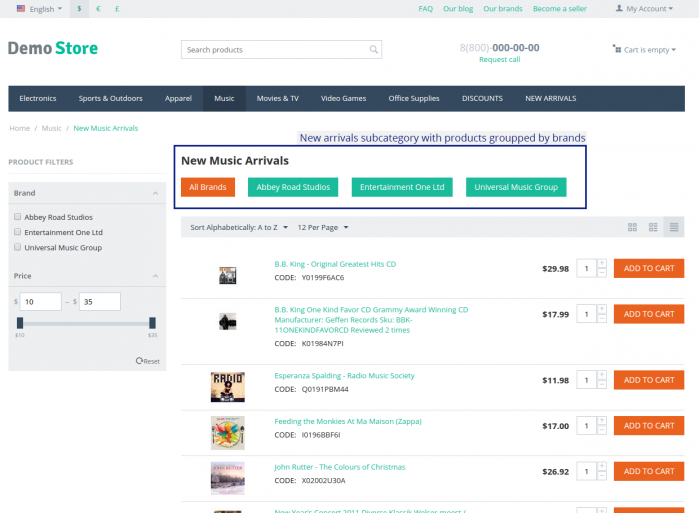Image resolution: width=700 pixels, height=513 pixels.
Task: Open Sort Alphabetically A to Z dropdown
Action: tap(239, 227)
